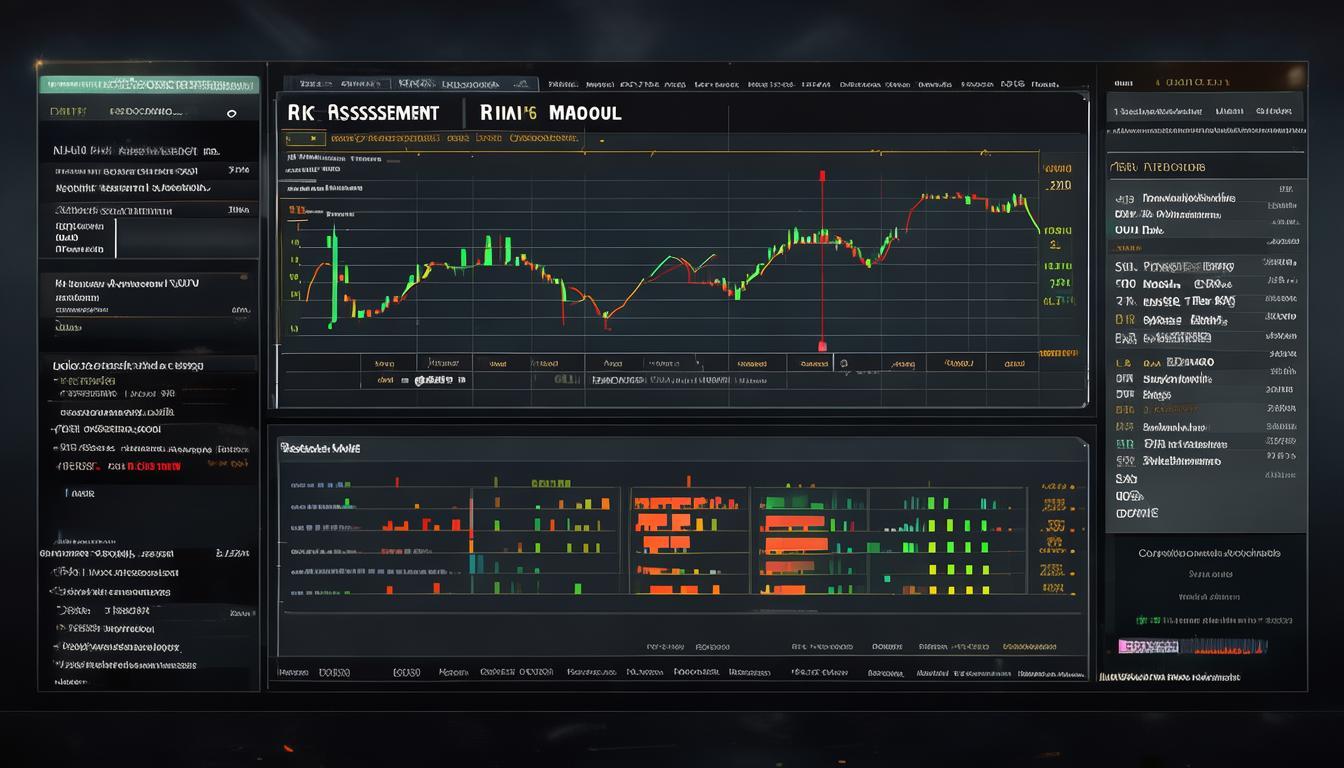Screen dimensions: 1344x768
Task: Click the green header bar of left panel
Action: click(x=148, y=85)
